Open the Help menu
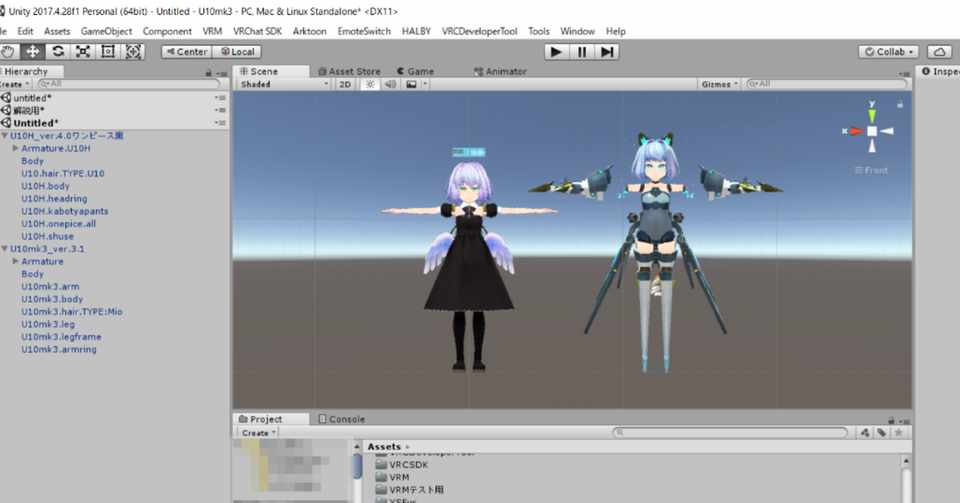 [x=616, y=31]
